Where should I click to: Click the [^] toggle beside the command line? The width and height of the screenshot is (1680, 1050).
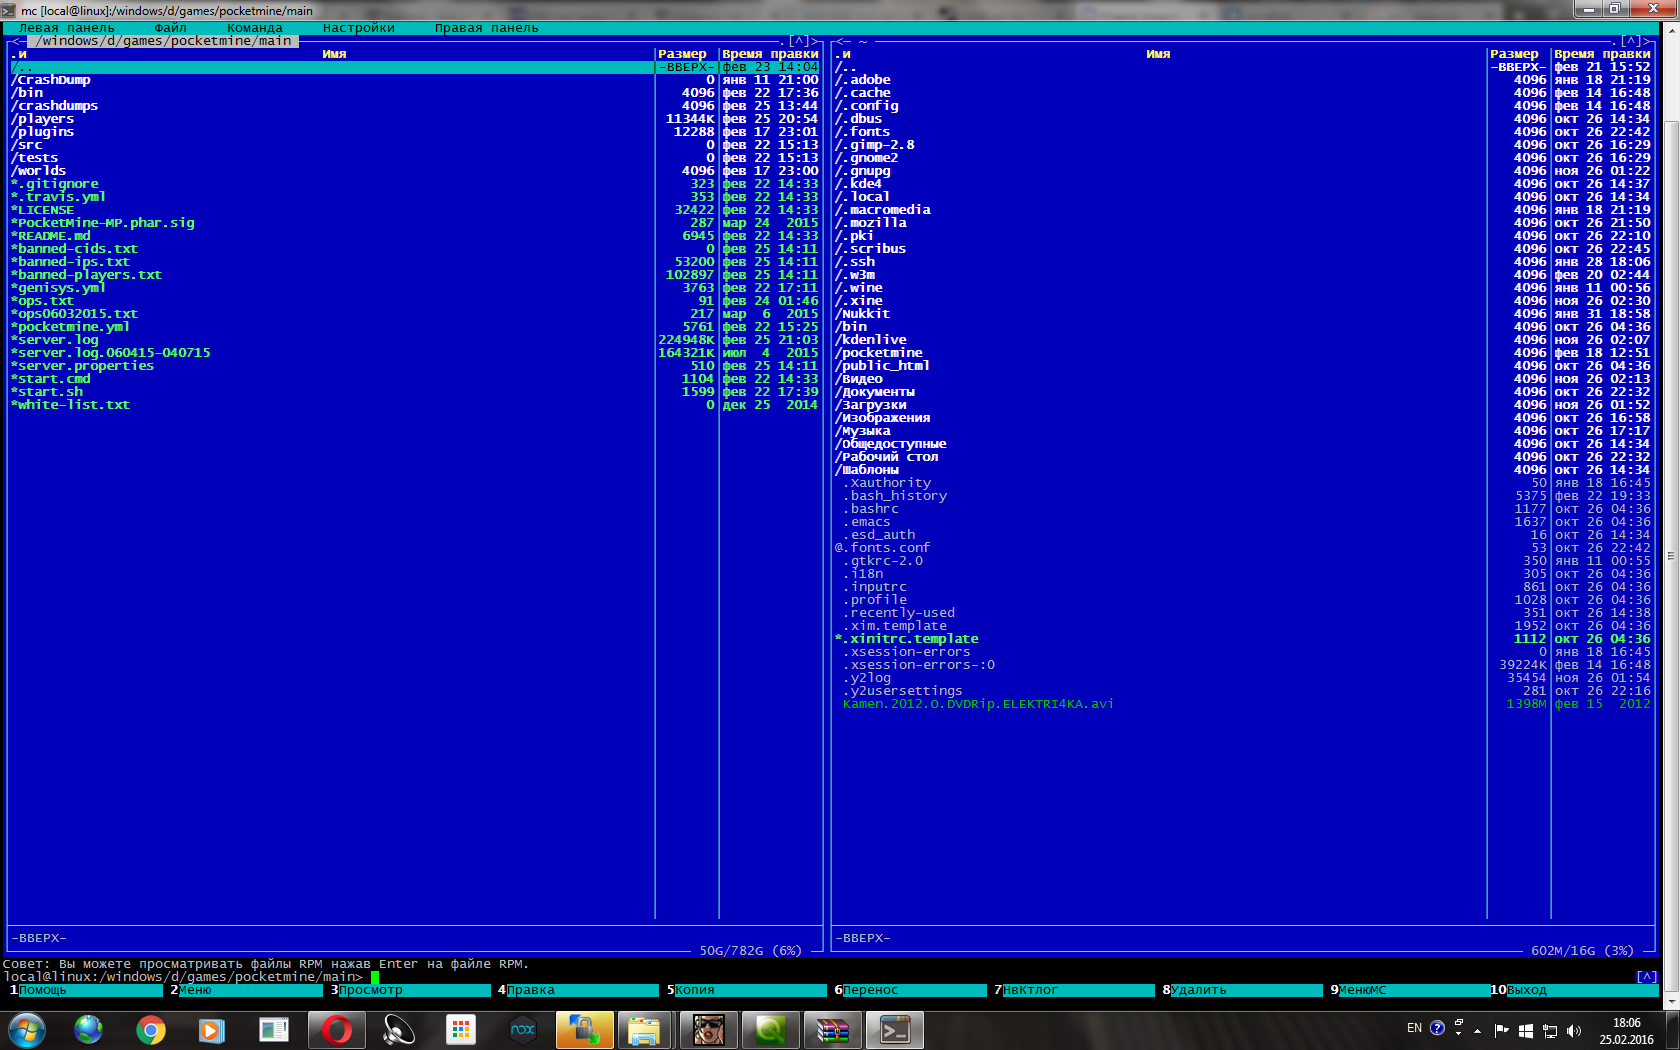[1646, 977]
